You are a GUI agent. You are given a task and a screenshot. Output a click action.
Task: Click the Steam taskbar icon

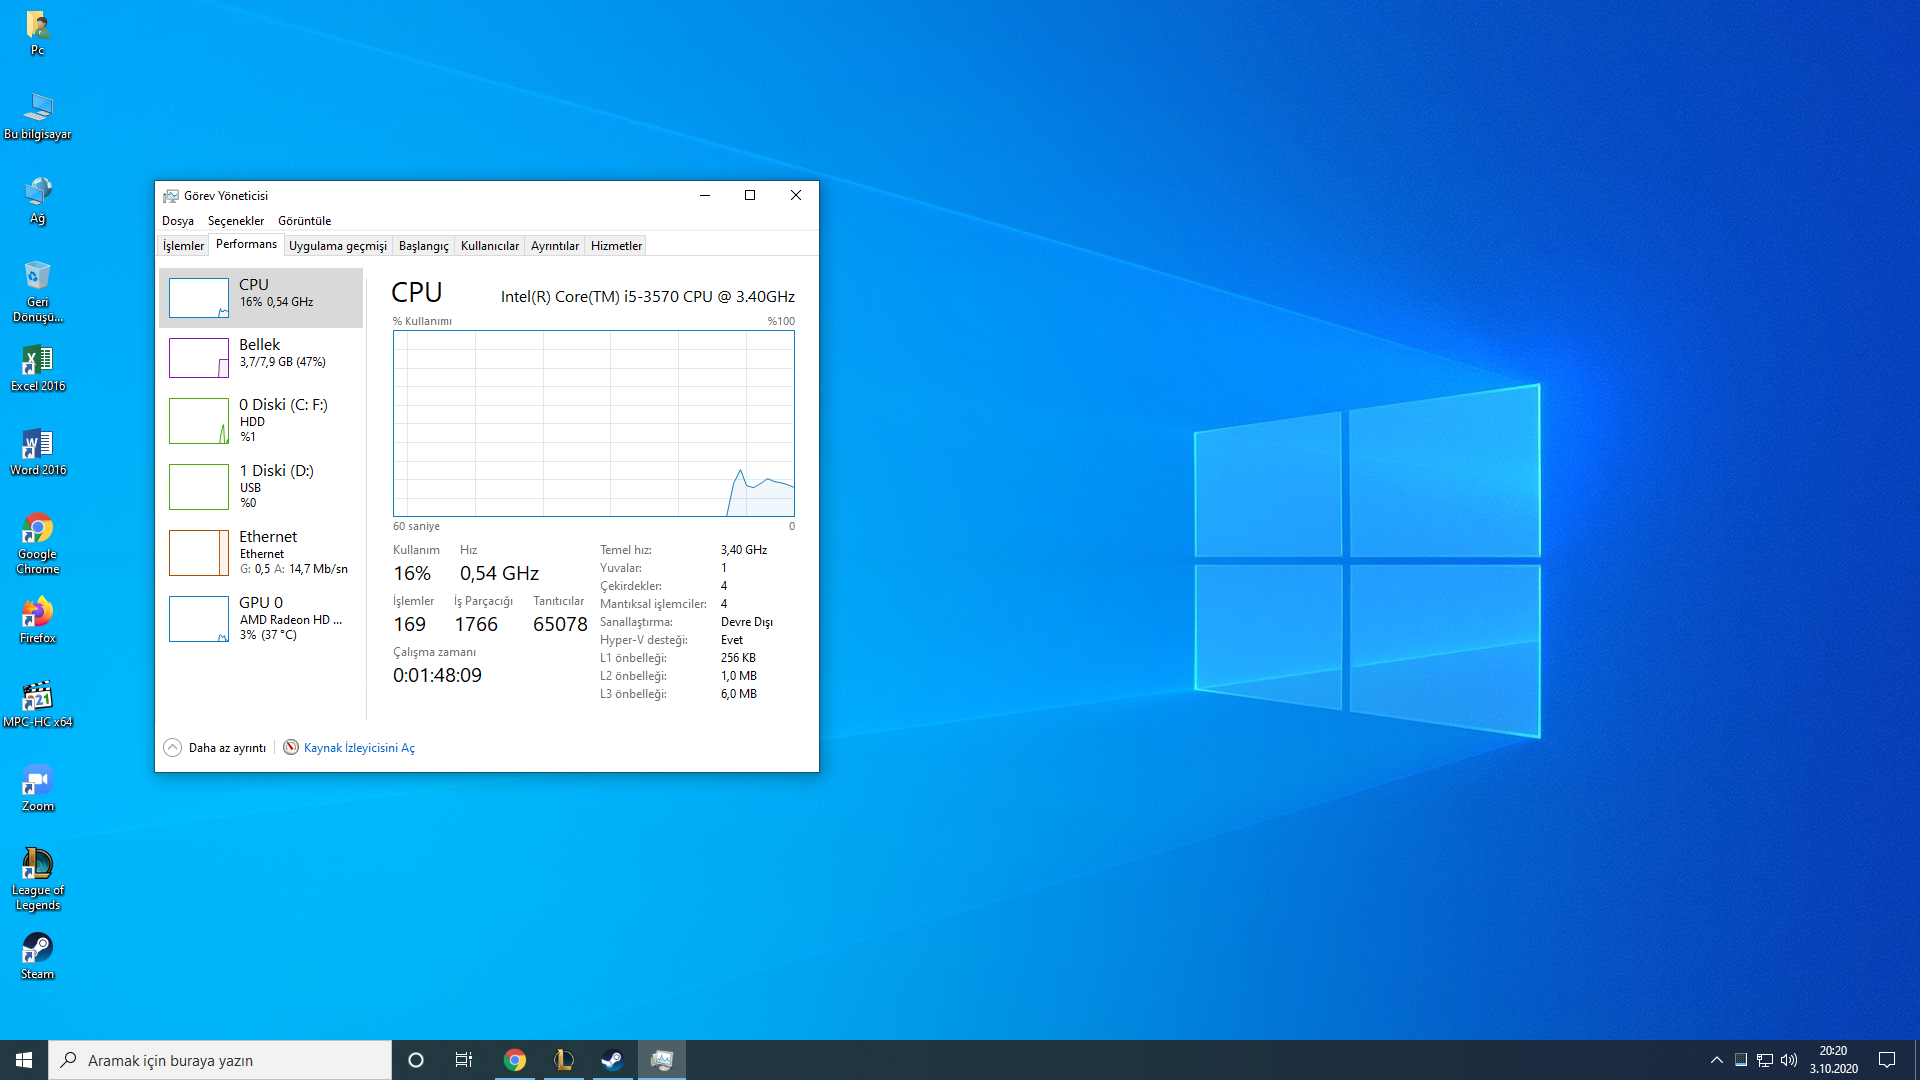(612, 1060)
